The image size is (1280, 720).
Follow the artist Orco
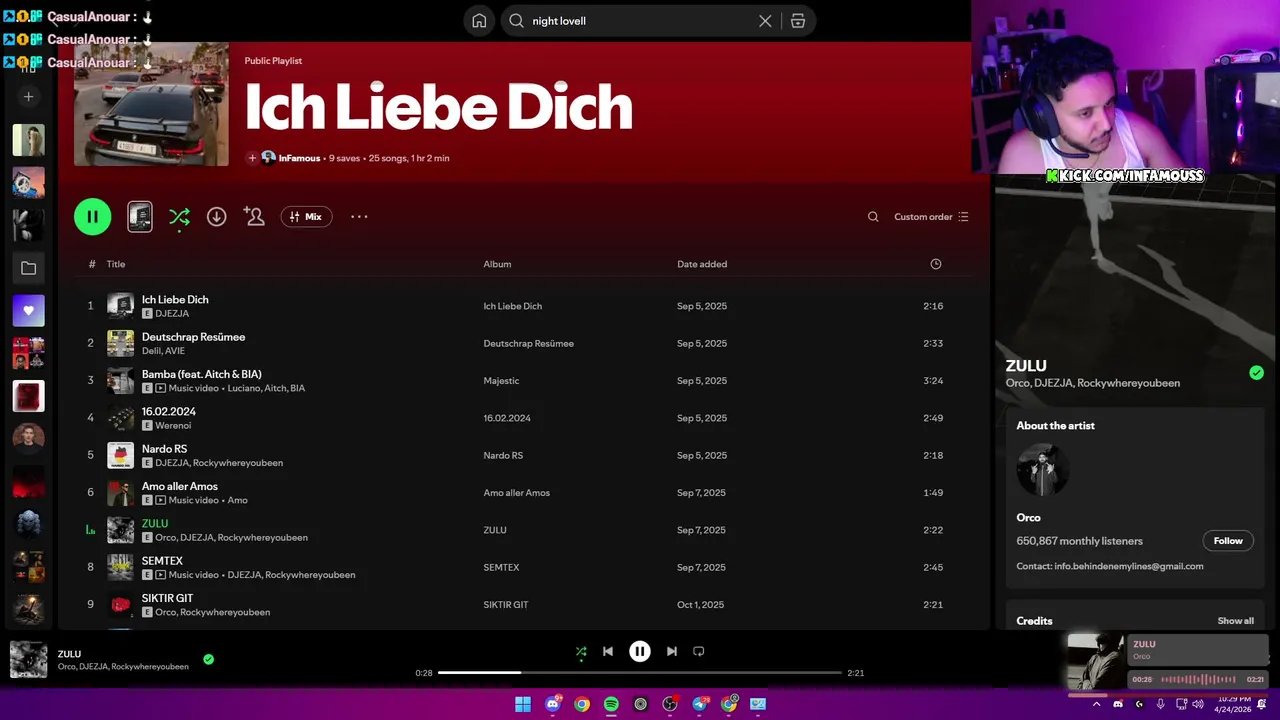(1227, 541)
